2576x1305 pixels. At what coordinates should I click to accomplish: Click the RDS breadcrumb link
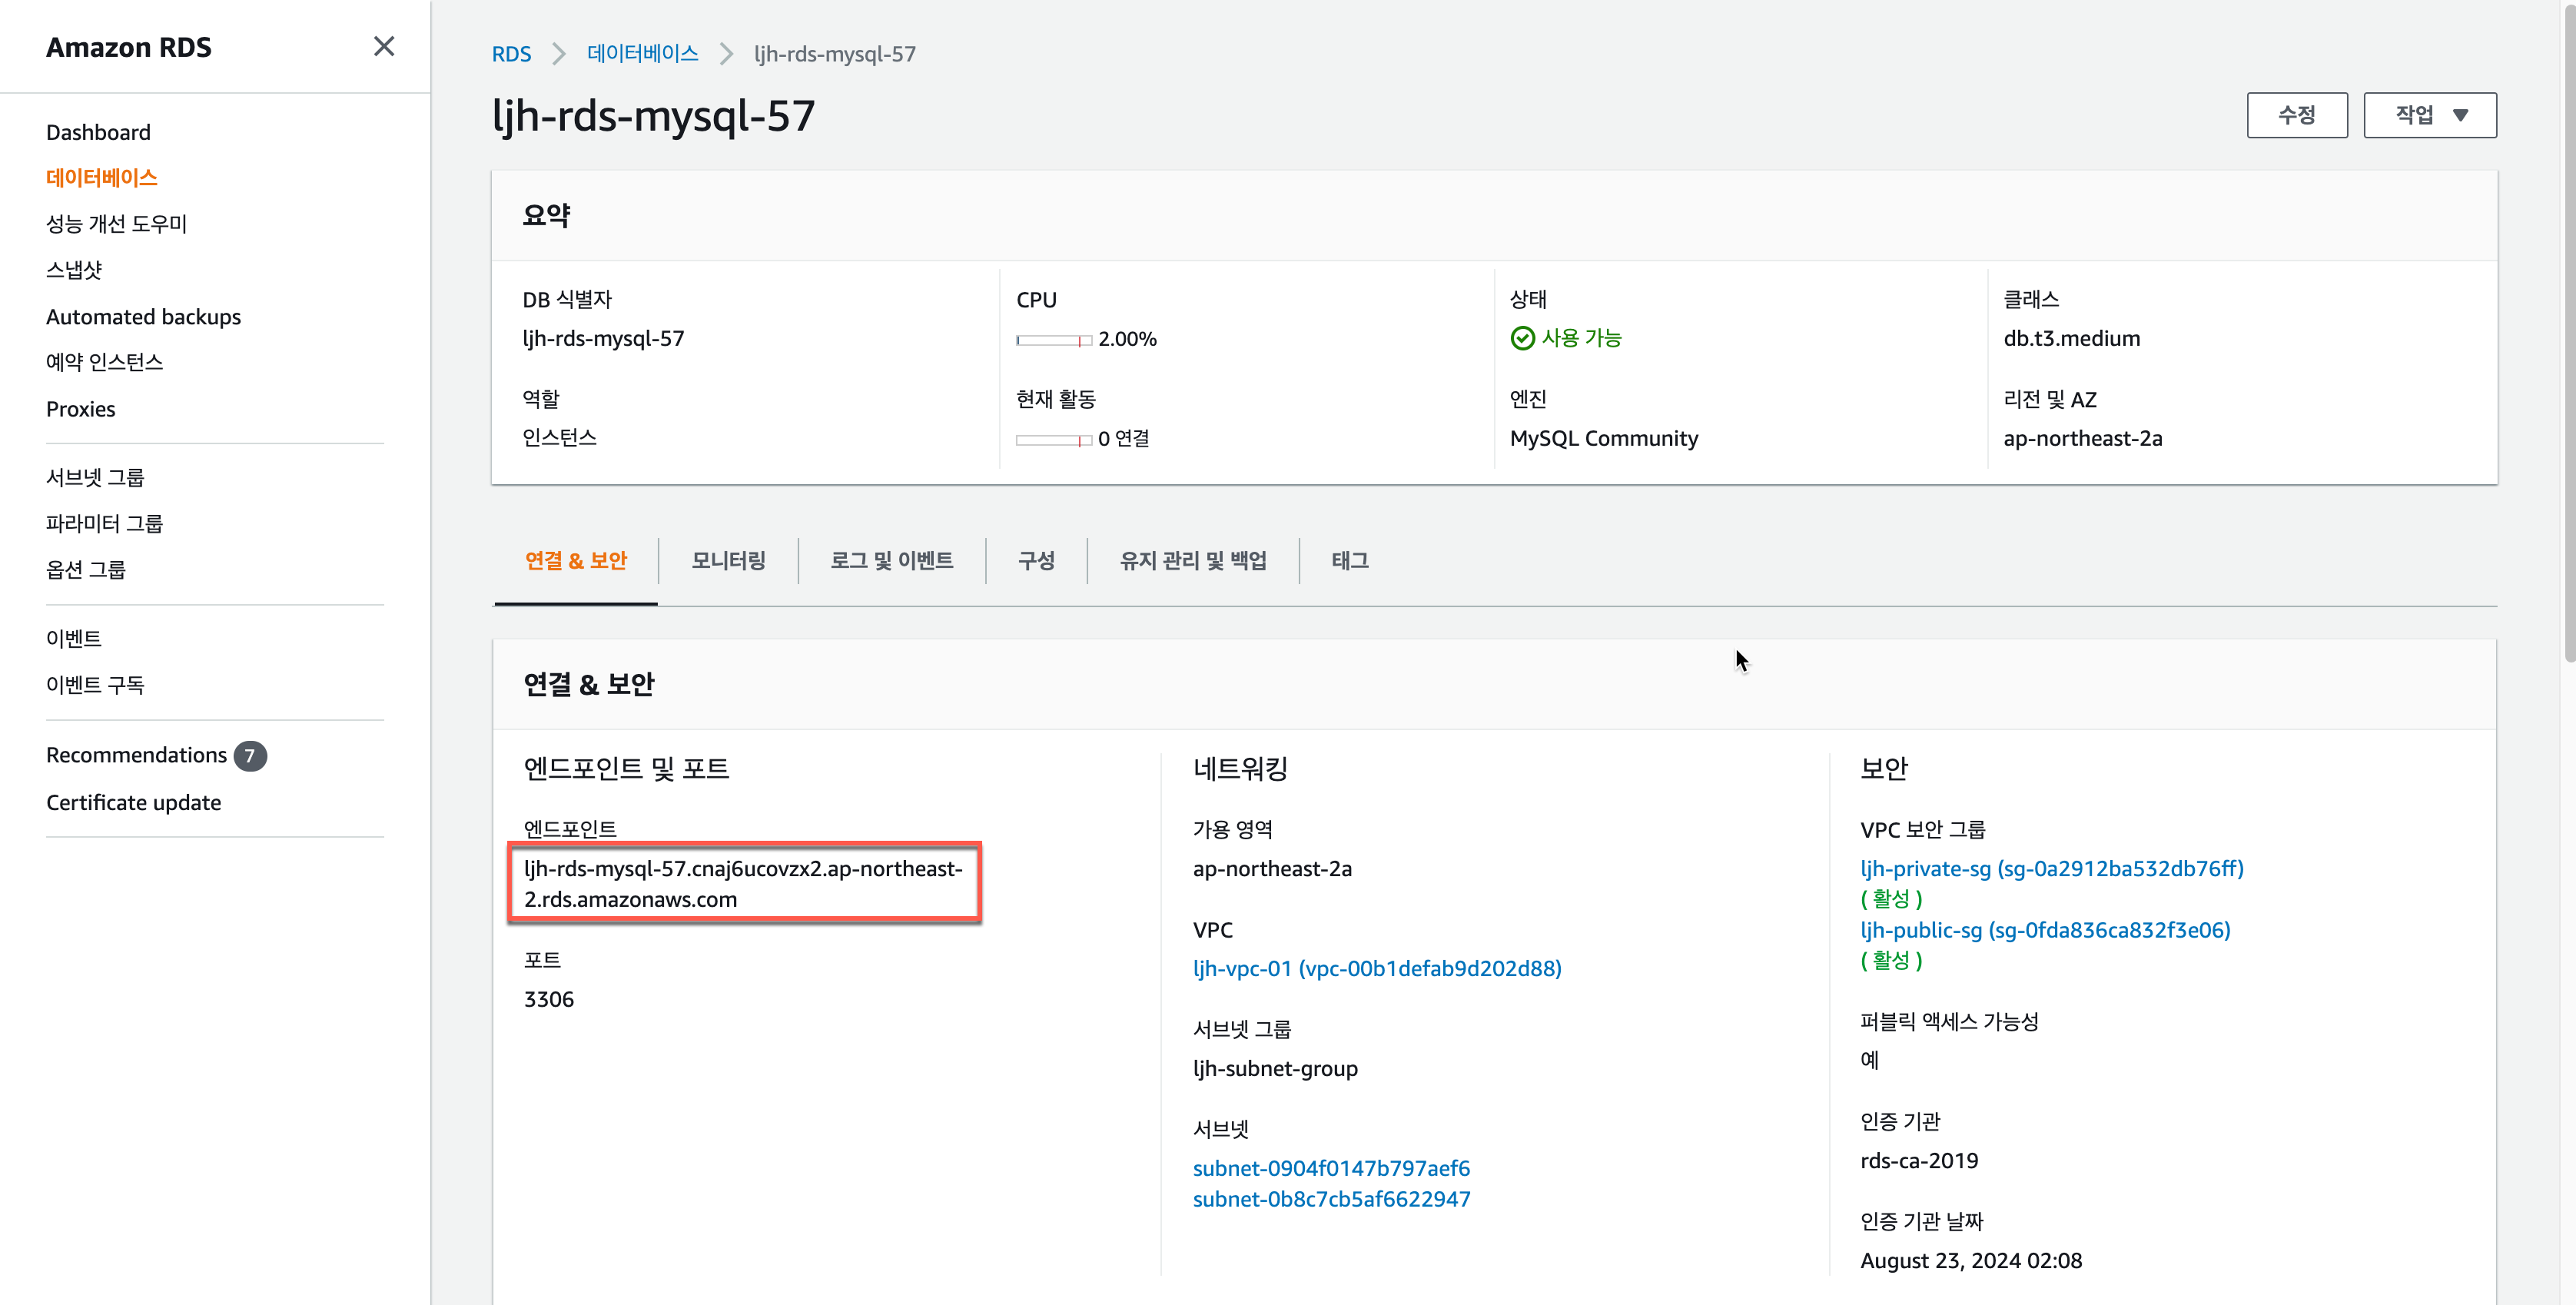point(511,54)
